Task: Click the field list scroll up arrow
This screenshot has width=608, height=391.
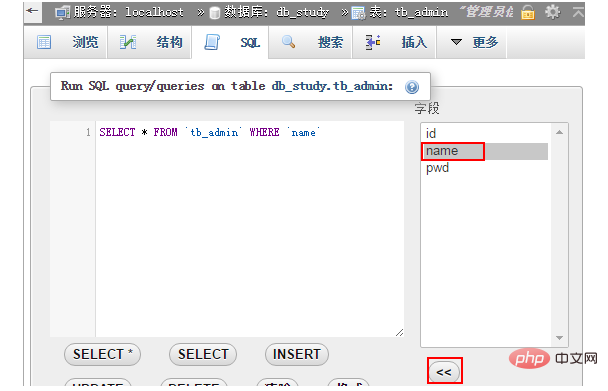Action: click(559, 133)
